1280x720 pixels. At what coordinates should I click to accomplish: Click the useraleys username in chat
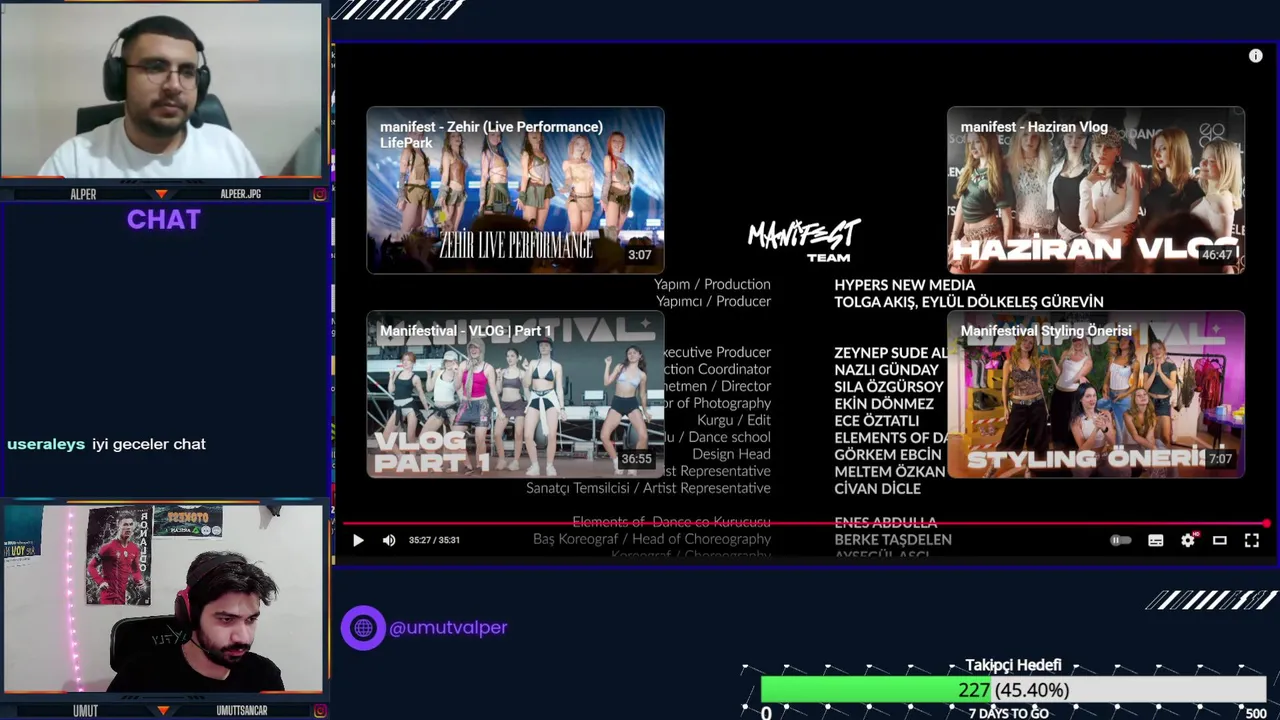click(46, 444)
